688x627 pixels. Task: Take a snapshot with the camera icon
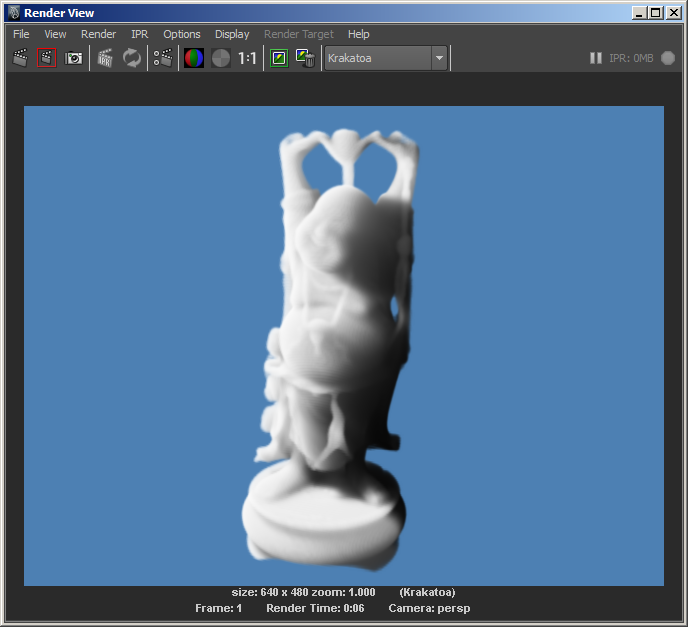73,58
